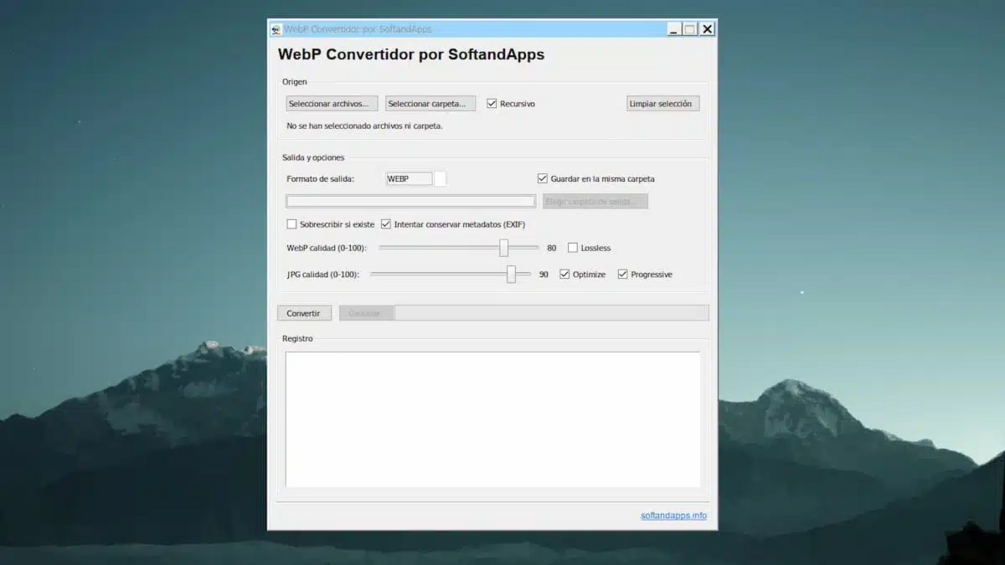Image resolution: width=1005 pixels, height=565 pixels.
Task: Click inside the Registro log area
Action: click(x=492, y=419)
